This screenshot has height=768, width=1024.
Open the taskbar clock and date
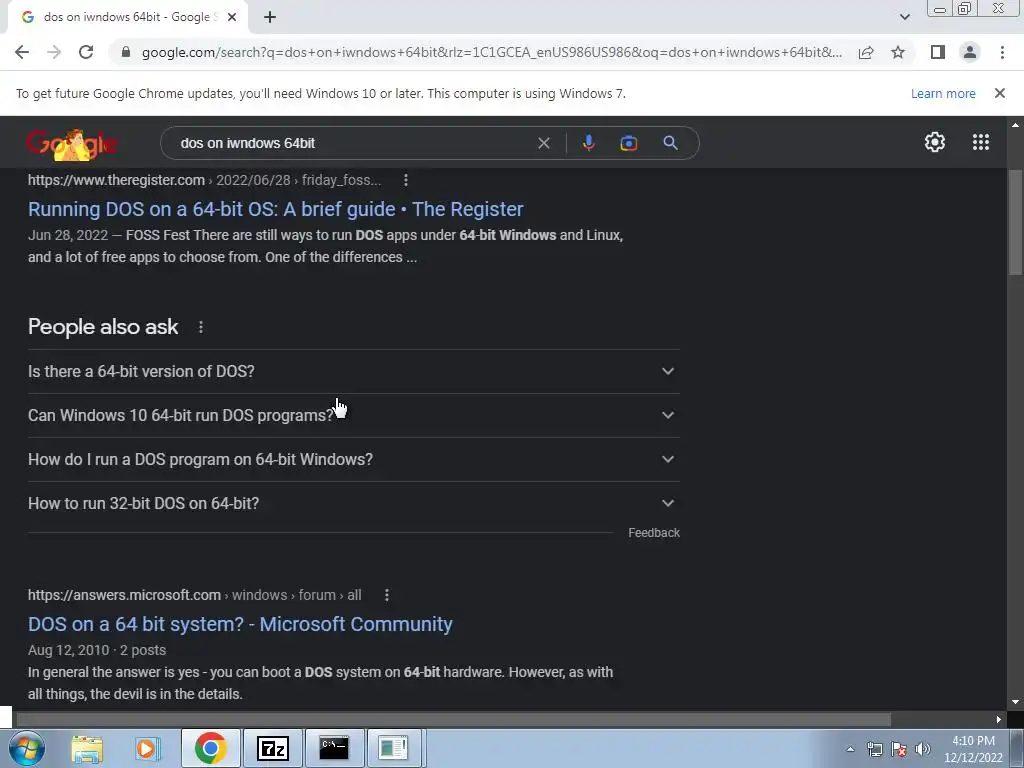coord(973,749)
